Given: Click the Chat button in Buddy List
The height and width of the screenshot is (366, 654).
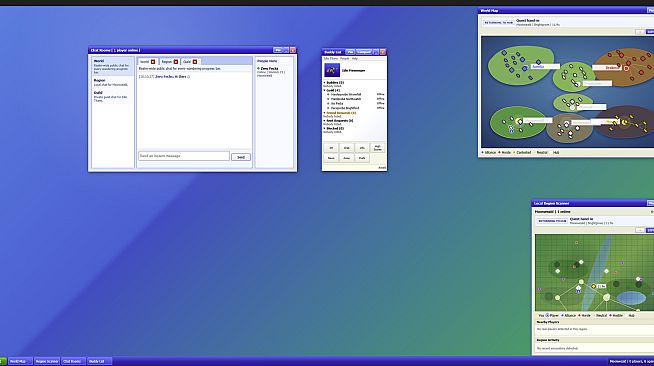Looking at the screenshot, I should coord(347,148).
